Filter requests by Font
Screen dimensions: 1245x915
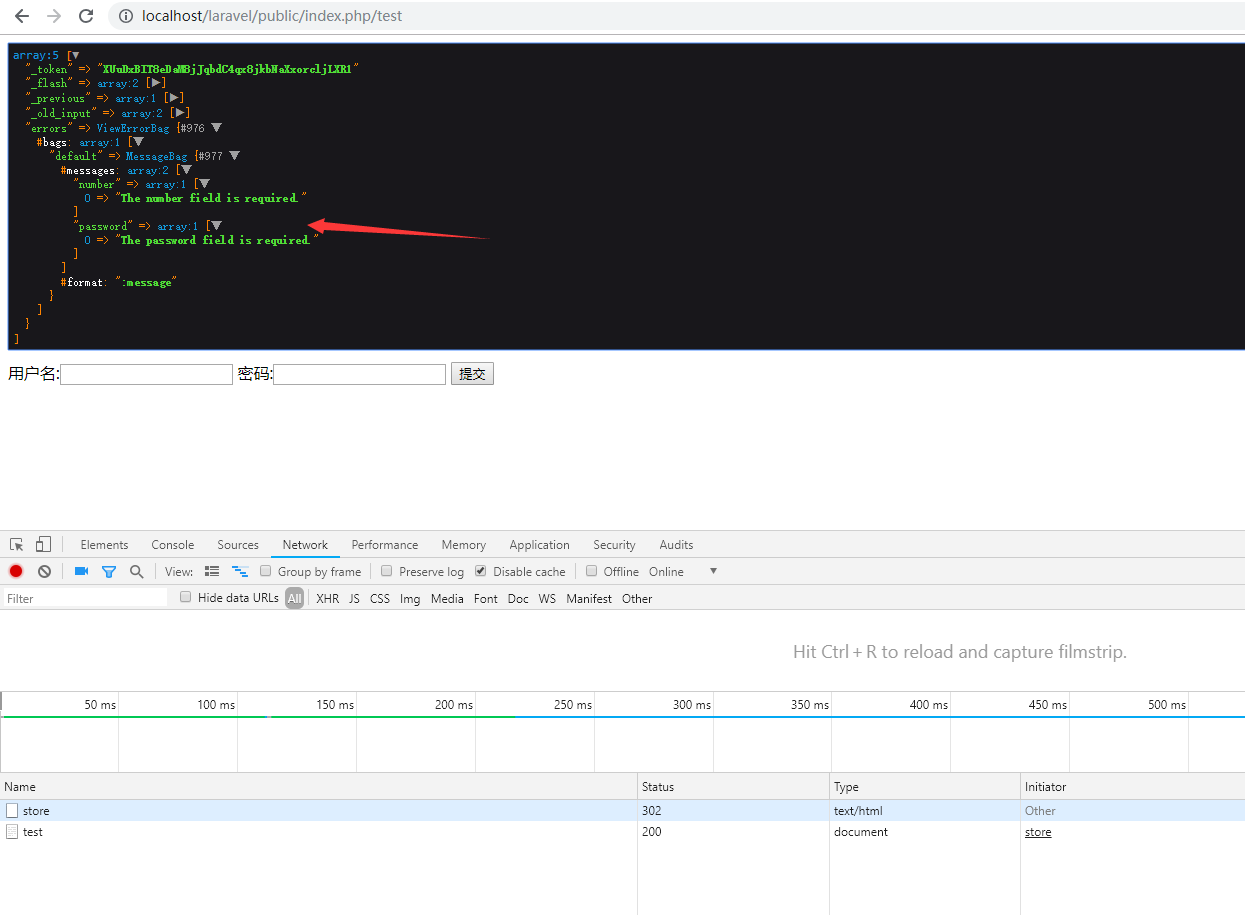pyautogui.click(x=486, y=599)
